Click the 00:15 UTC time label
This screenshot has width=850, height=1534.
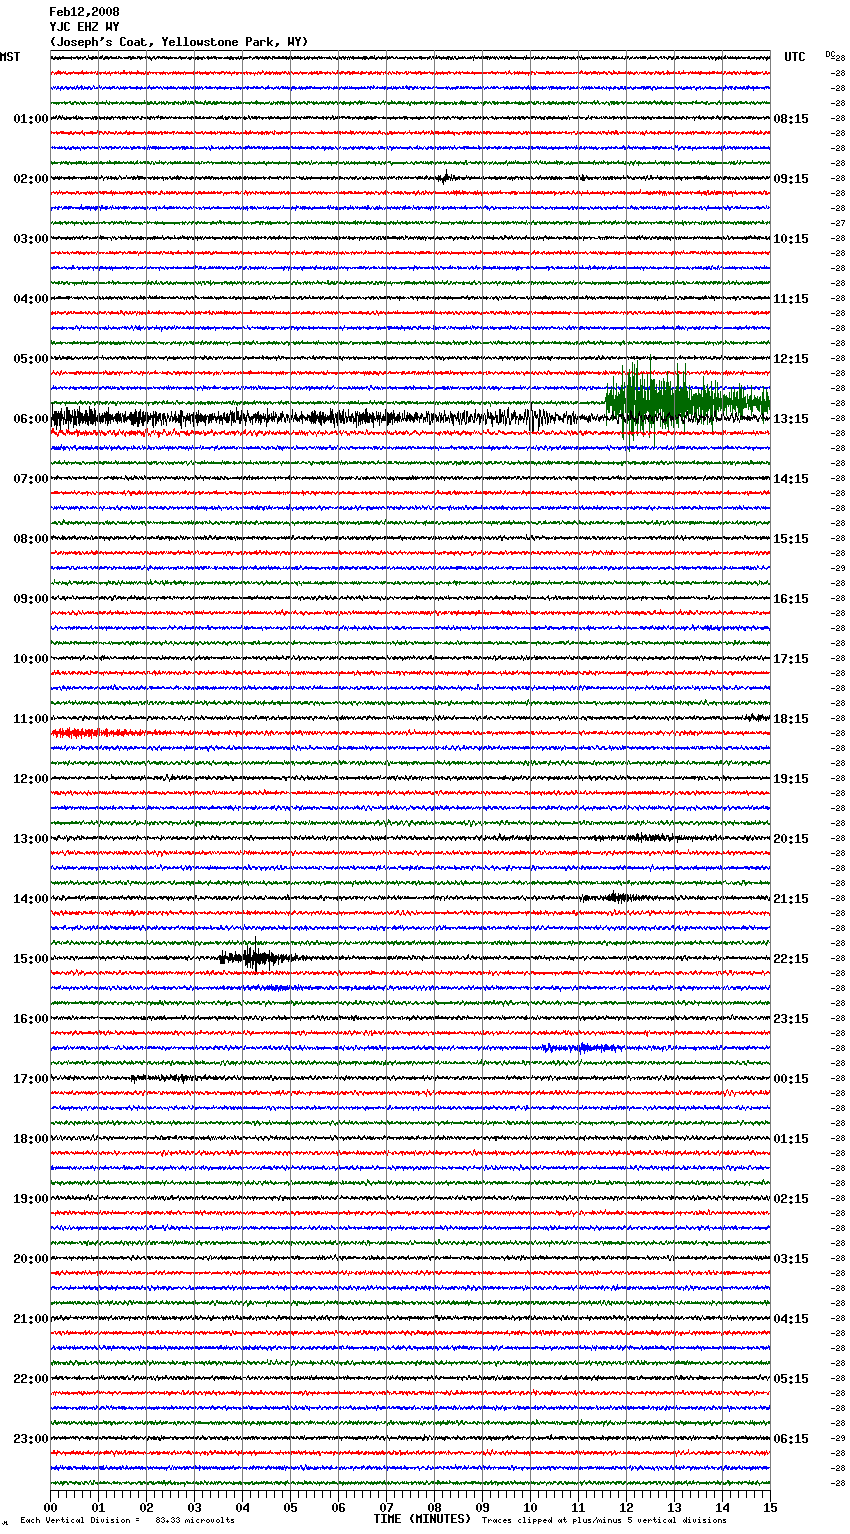tap(791, 1079)
